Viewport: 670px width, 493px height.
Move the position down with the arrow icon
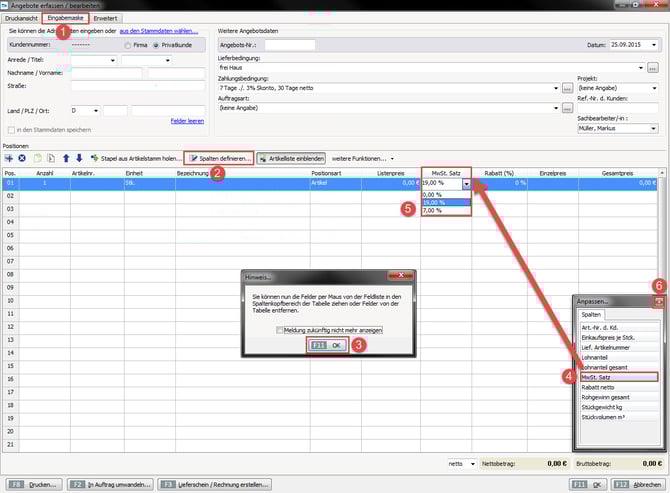(79, 158)
